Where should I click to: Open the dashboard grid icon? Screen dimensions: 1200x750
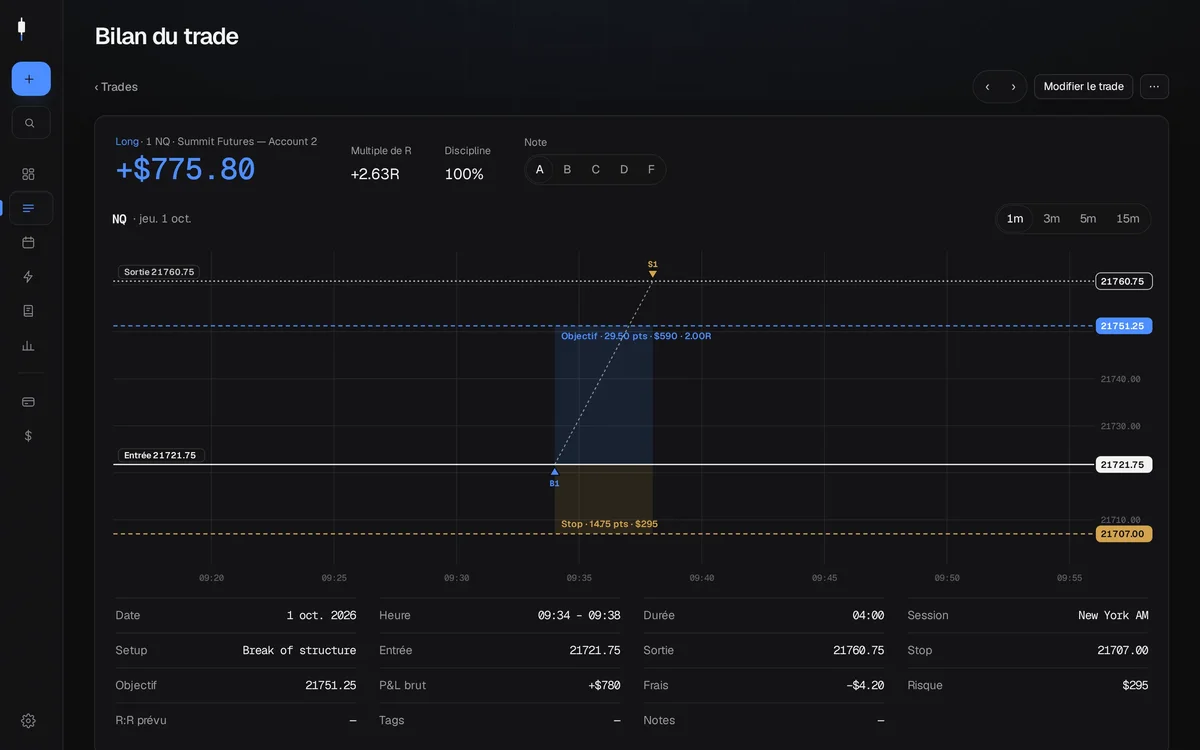click(x=28, y=174)
